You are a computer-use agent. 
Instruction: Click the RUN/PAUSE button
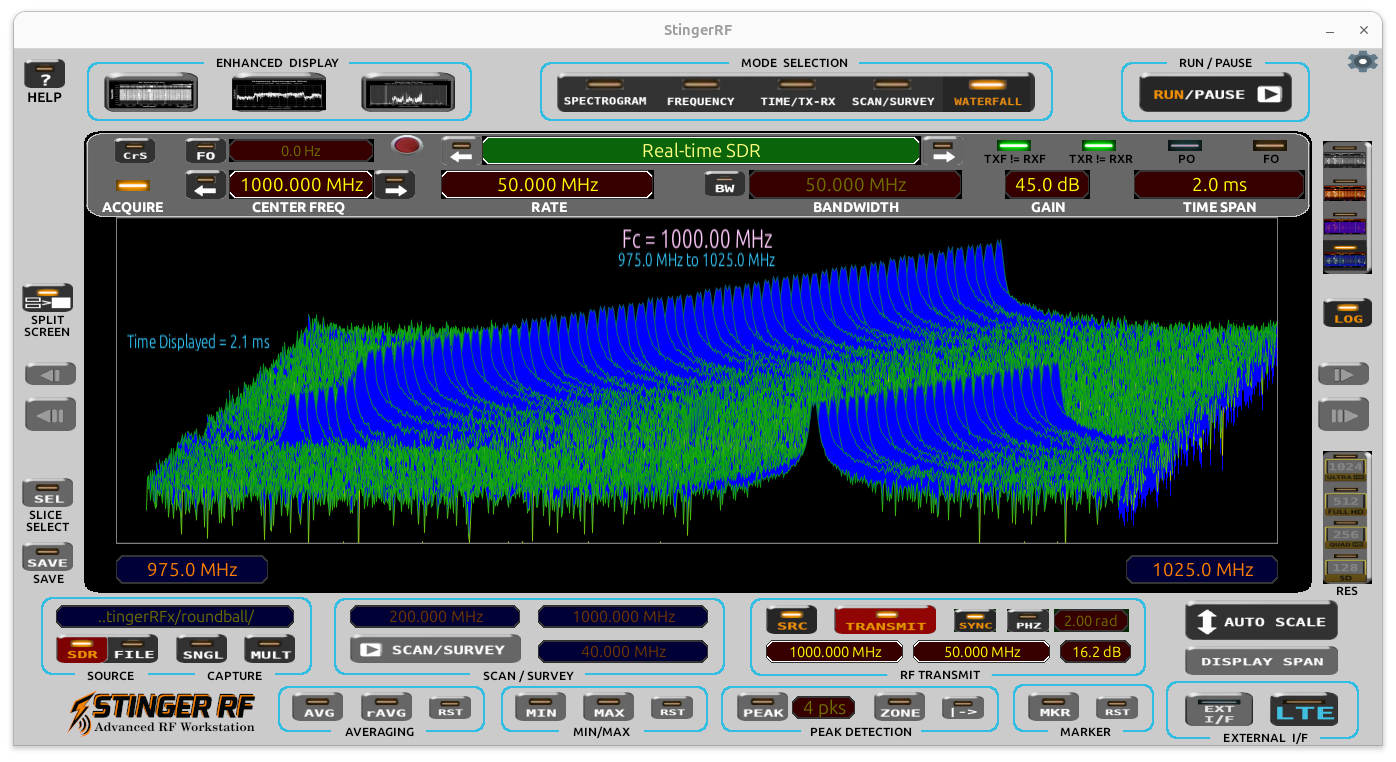click(1215, 94)
